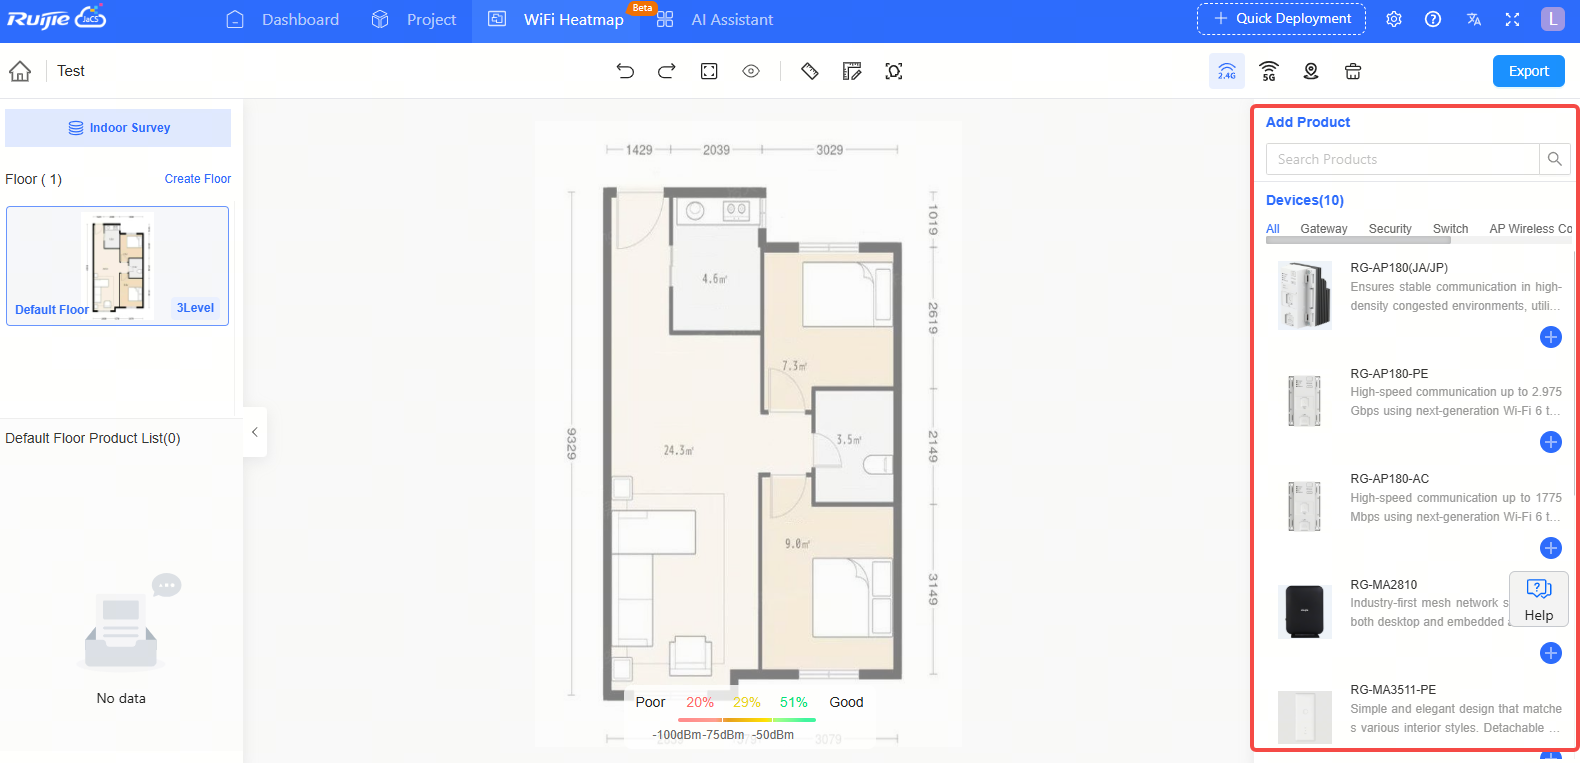Open the user avatar L menu
This screenshot has width=1580, height=763.
point(1553,19)
